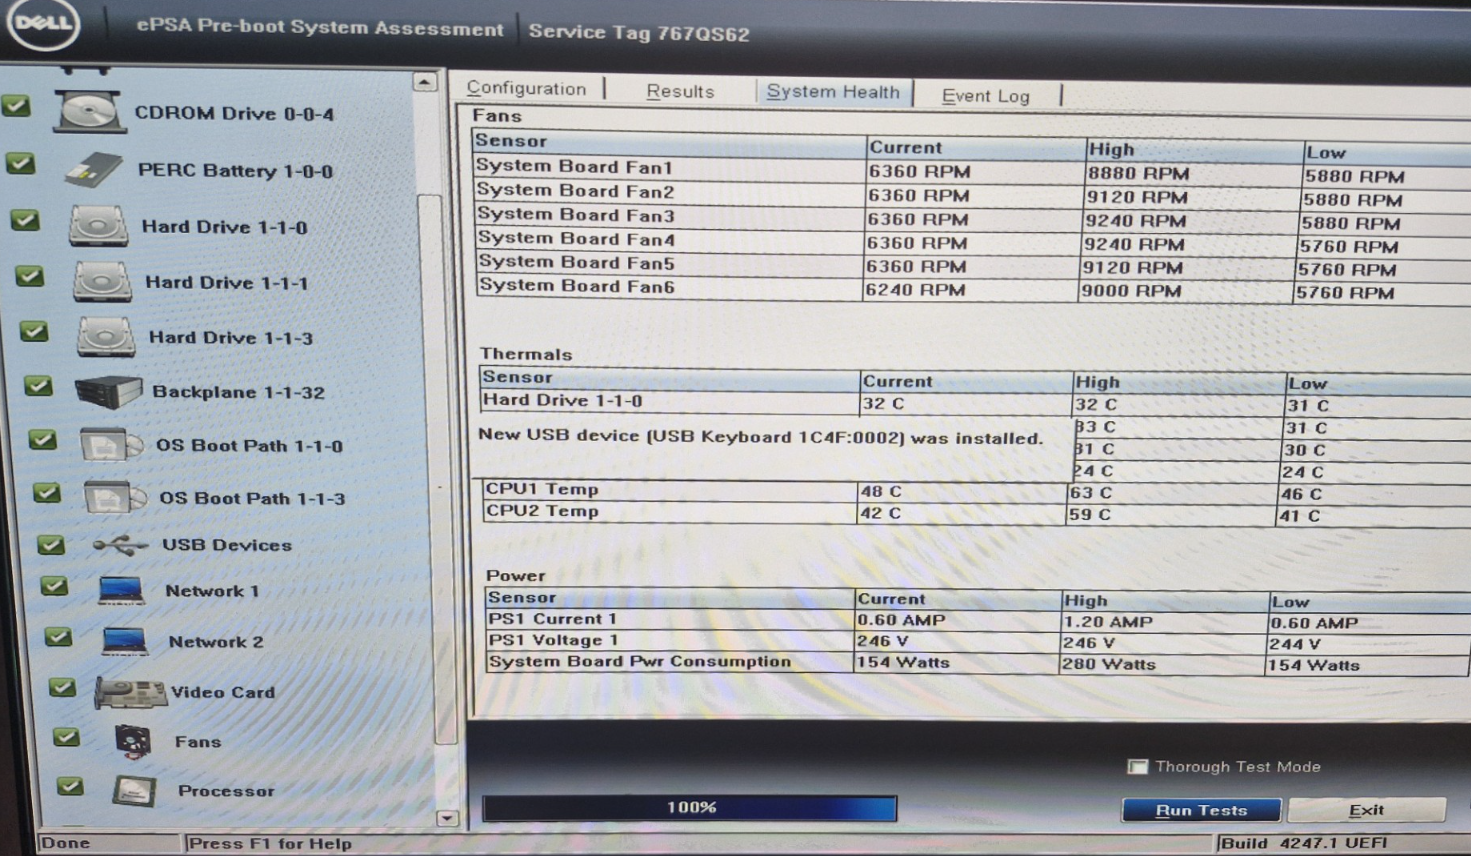1471x856 pixels.
Task: Click the 100% test progress bar
Action: (690, 807)
